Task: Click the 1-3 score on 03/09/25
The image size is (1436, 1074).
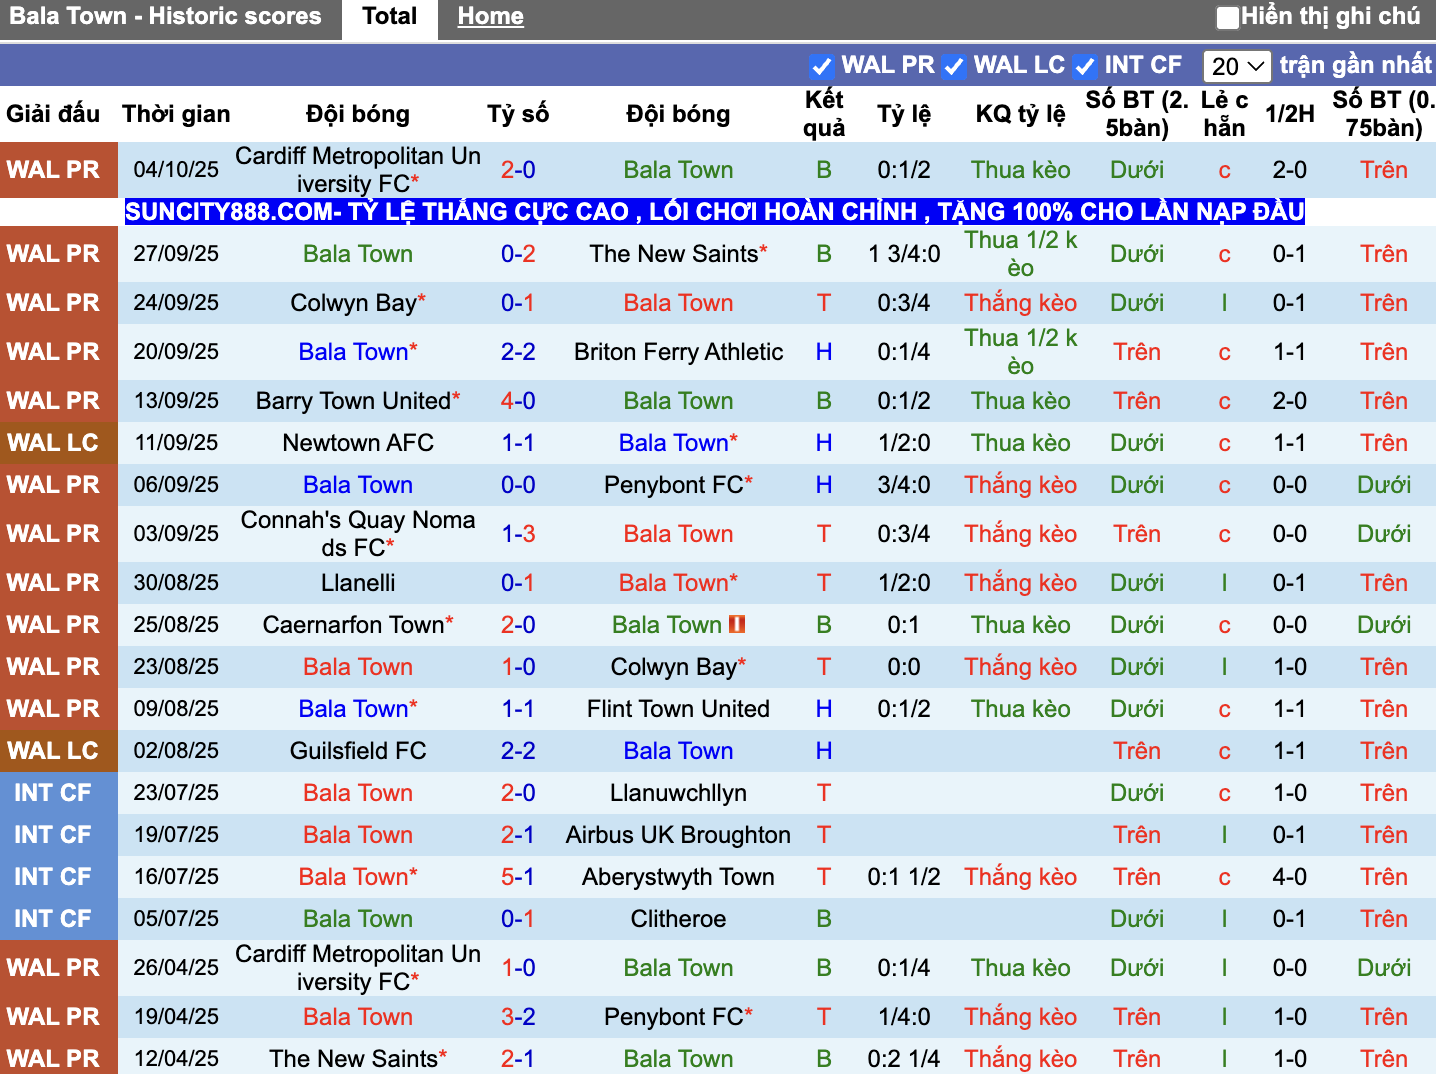Action: click(518, 534)
